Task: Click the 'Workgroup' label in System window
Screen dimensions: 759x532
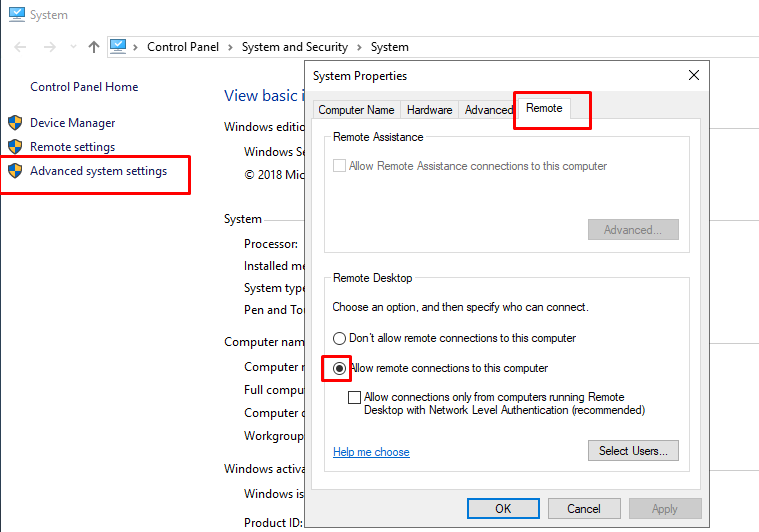Action: [x=273, y=436]
